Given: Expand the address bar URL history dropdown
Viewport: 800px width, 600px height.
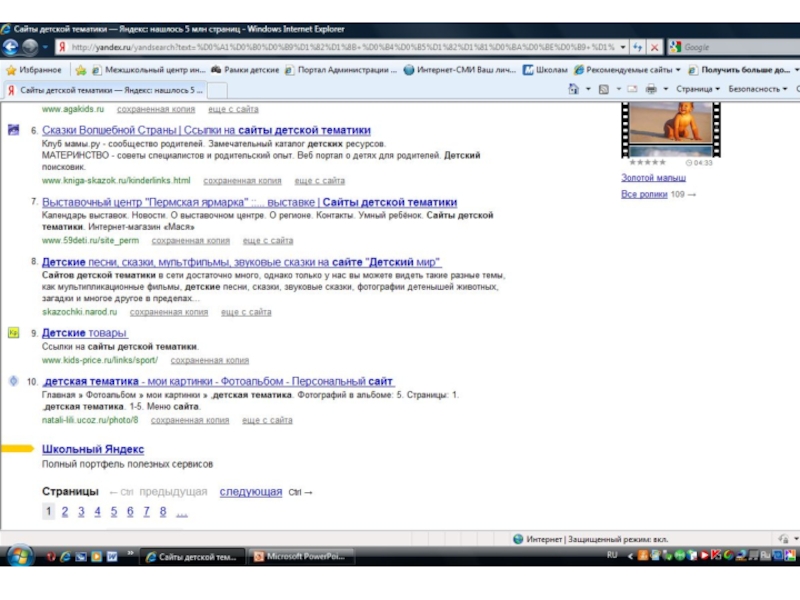Looking at the screenshot, I should [x=623, y=47].
